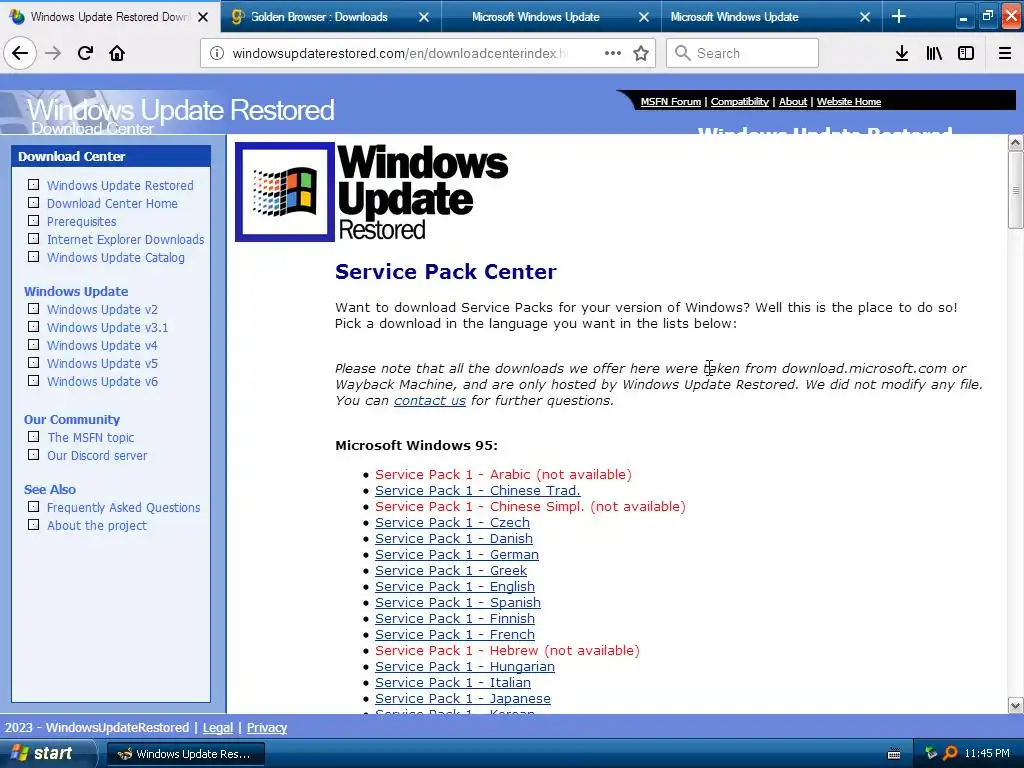Download Service Pack 1 - Hungarian

pos(465,666)
